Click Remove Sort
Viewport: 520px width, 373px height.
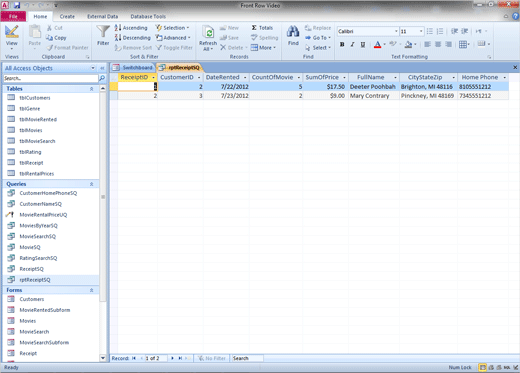click(x=133, y=48)
